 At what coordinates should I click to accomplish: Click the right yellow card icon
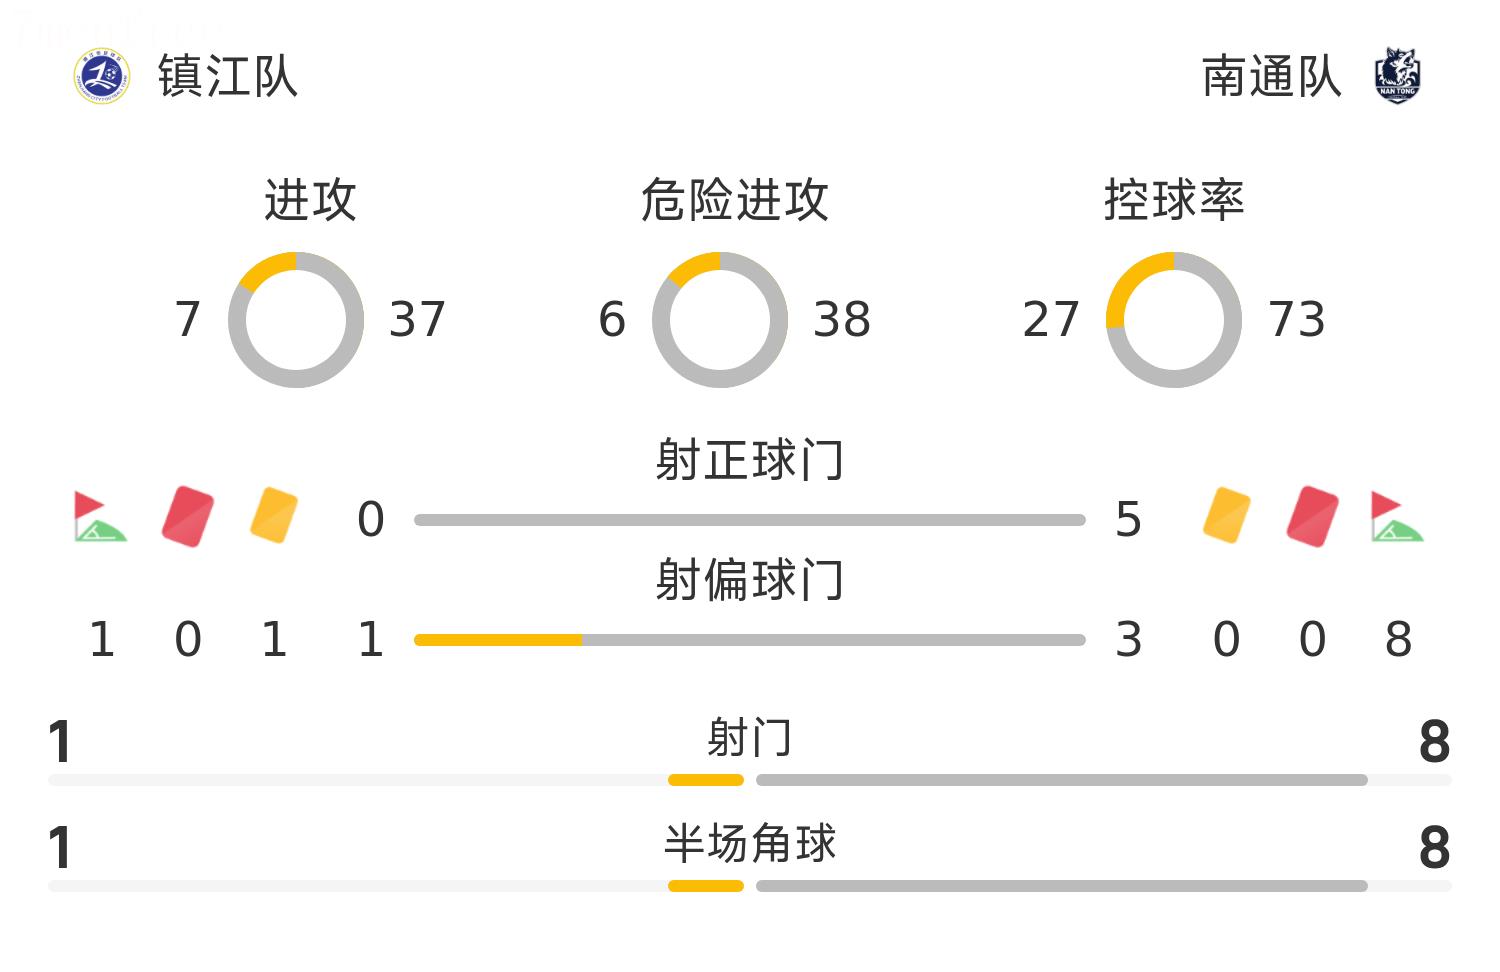pos(1227,515)
